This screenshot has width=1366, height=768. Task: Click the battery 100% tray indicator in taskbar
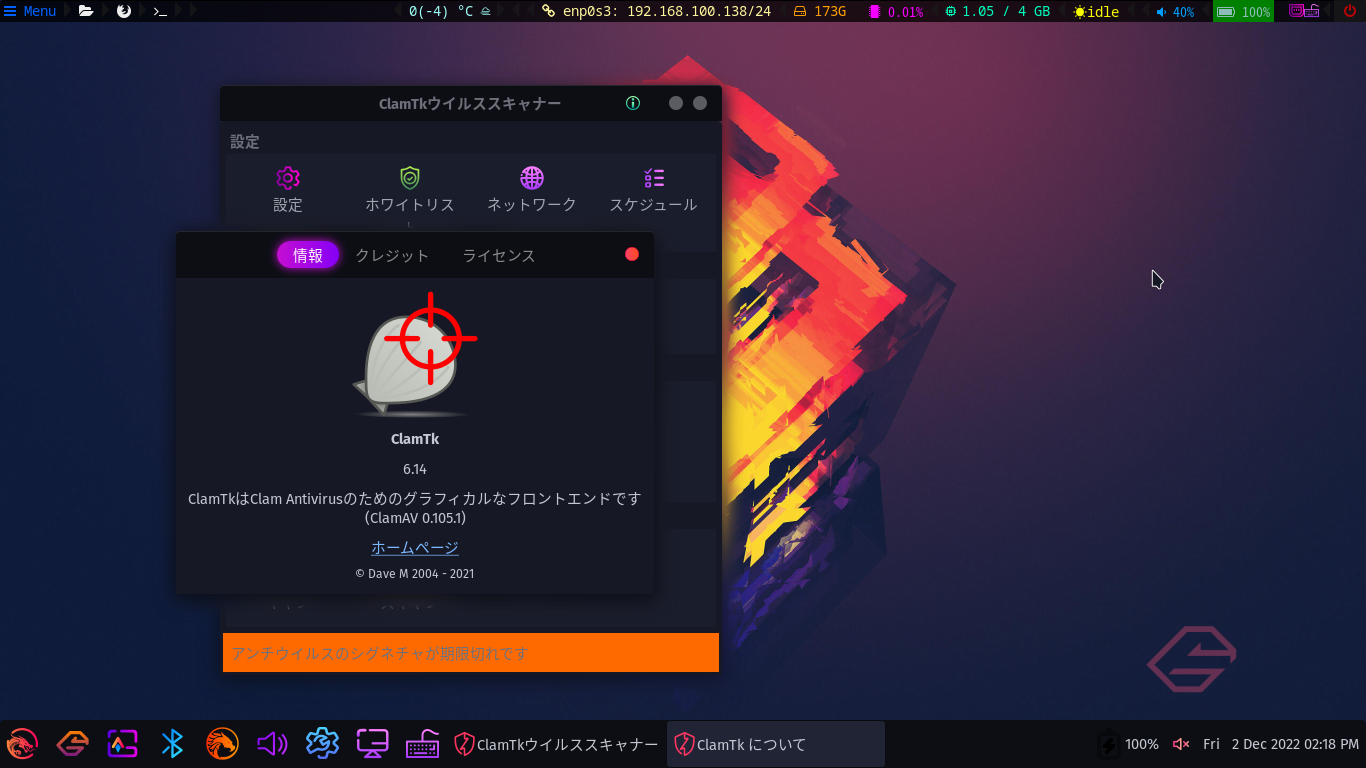click(1128, 744)
